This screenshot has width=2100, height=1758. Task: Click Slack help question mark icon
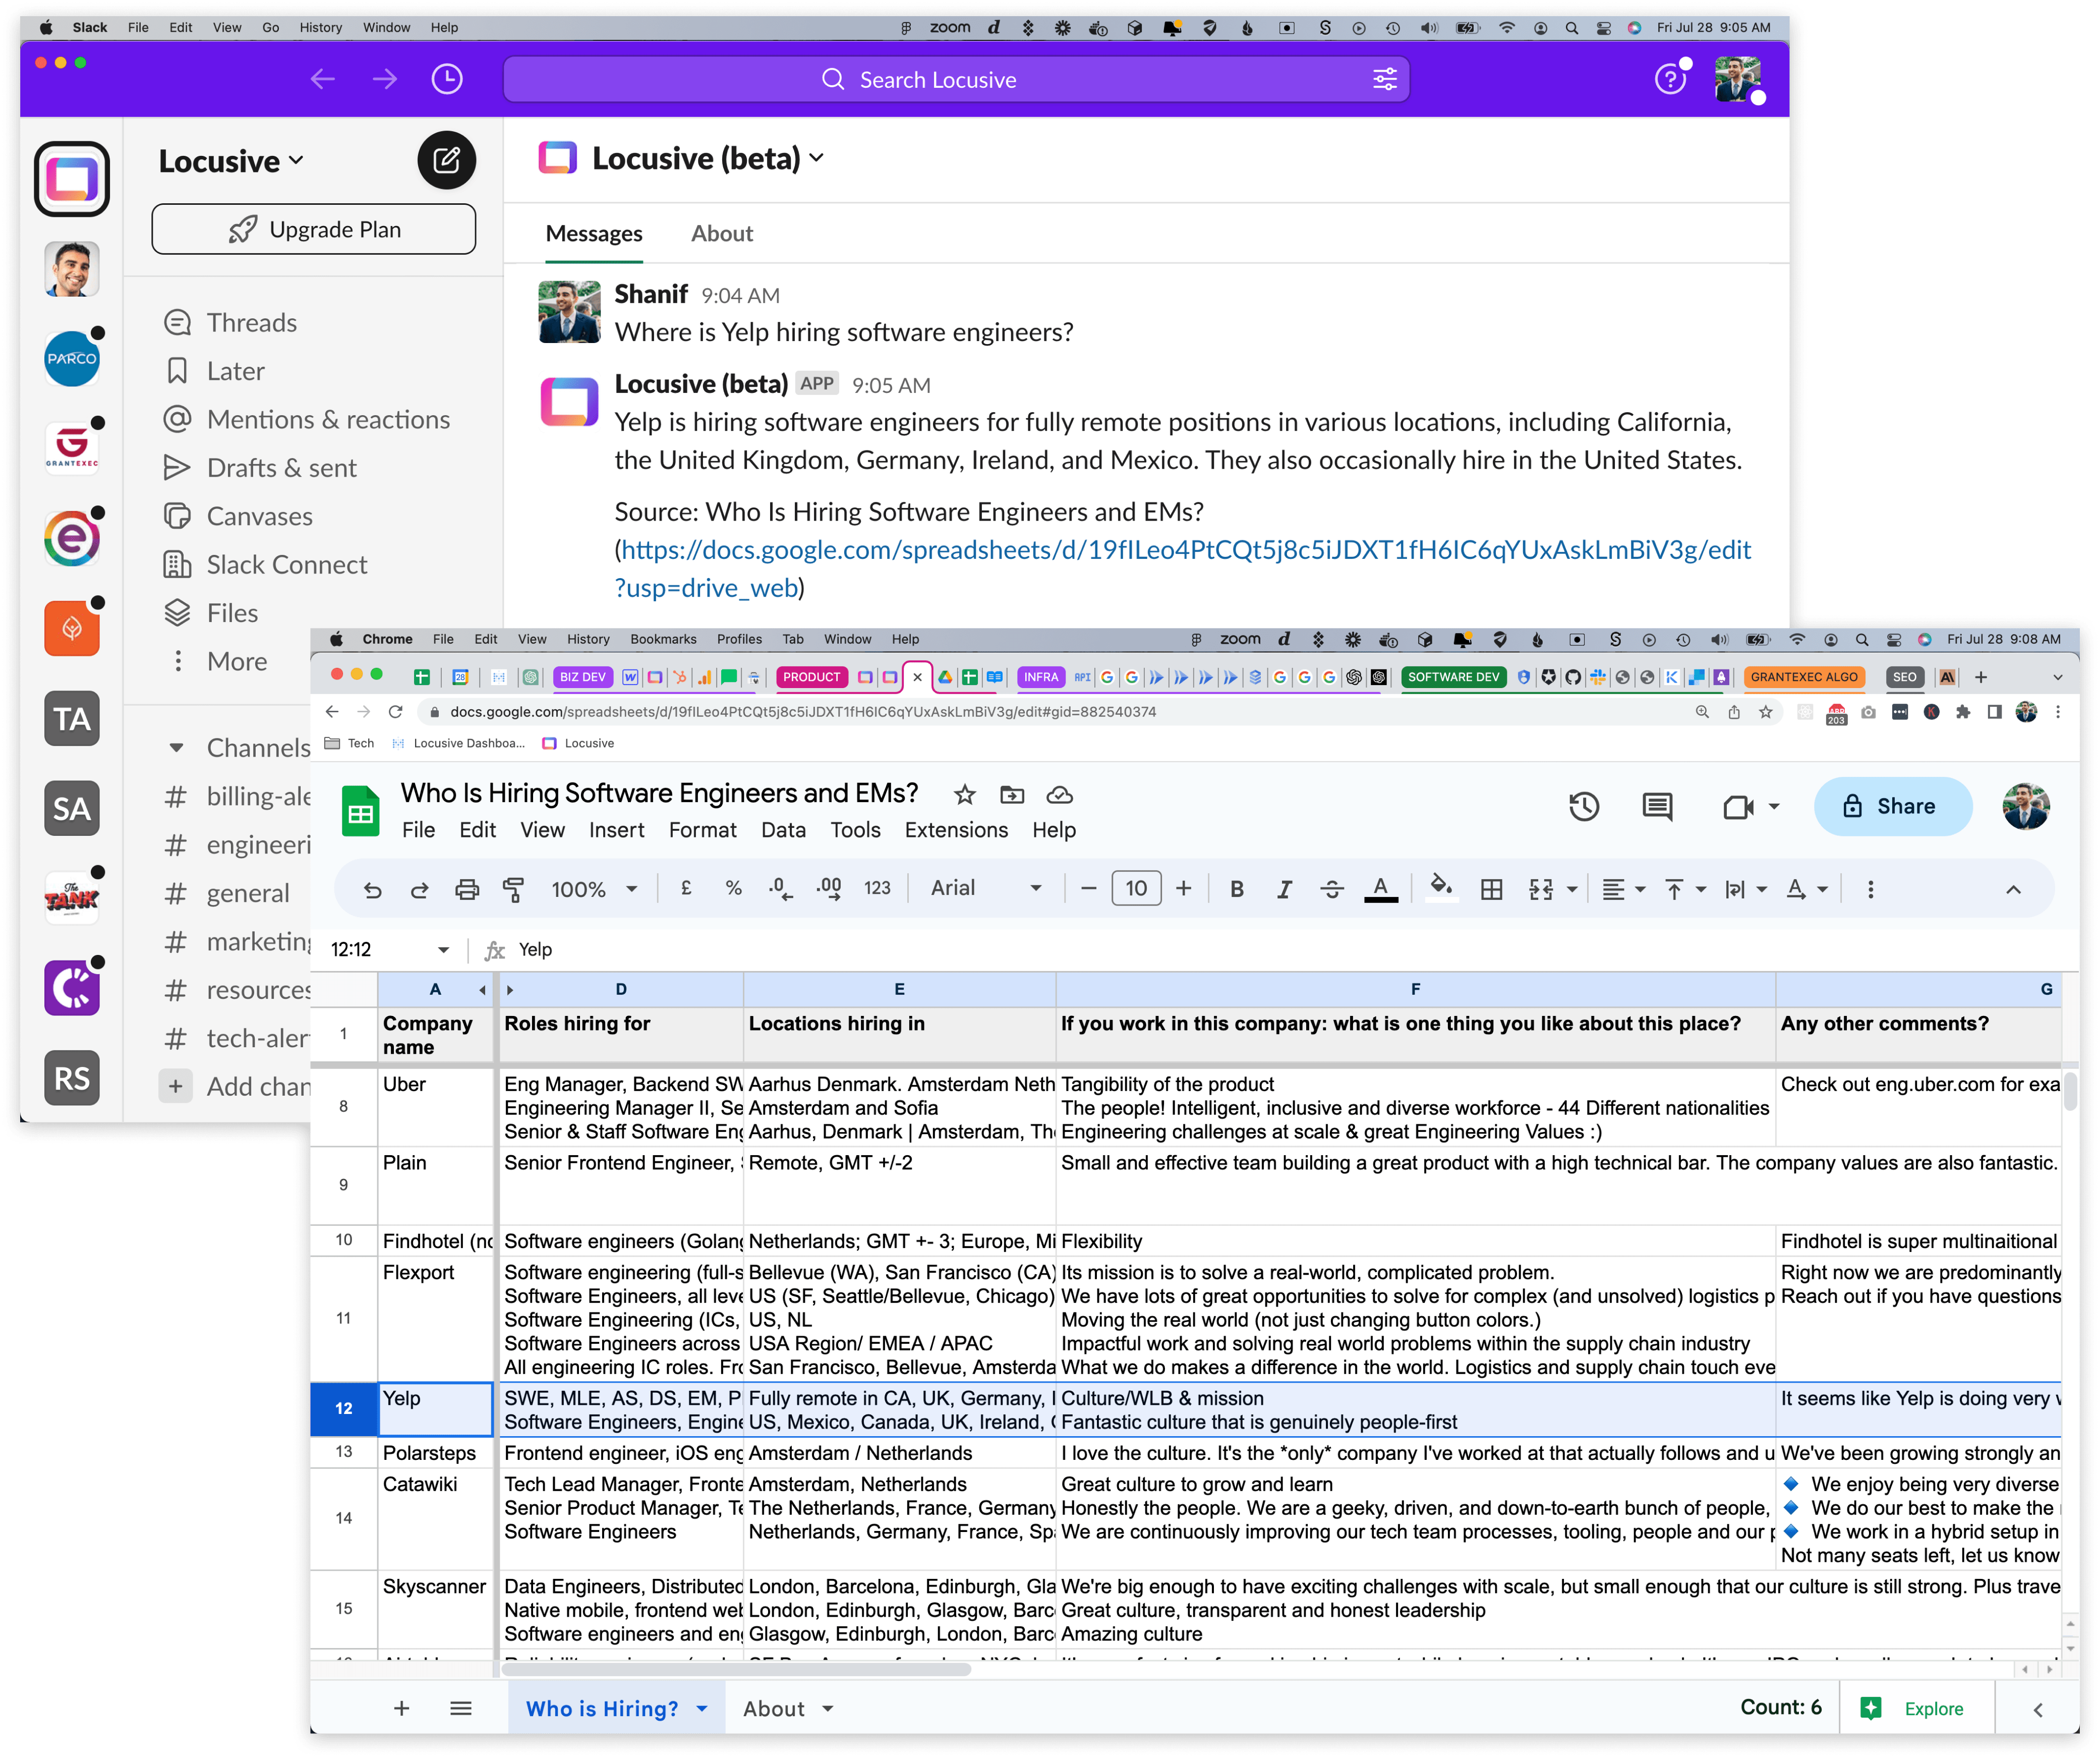click(1669, 79)
